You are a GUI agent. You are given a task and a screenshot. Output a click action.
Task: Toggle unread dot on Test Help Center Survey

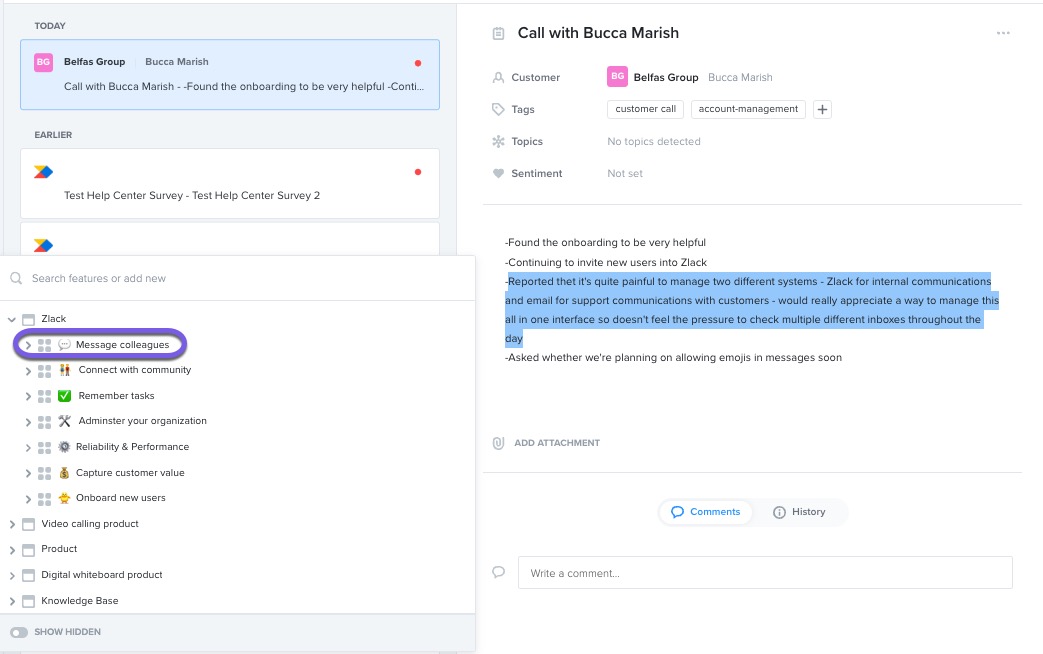click(x=418, y=172)
